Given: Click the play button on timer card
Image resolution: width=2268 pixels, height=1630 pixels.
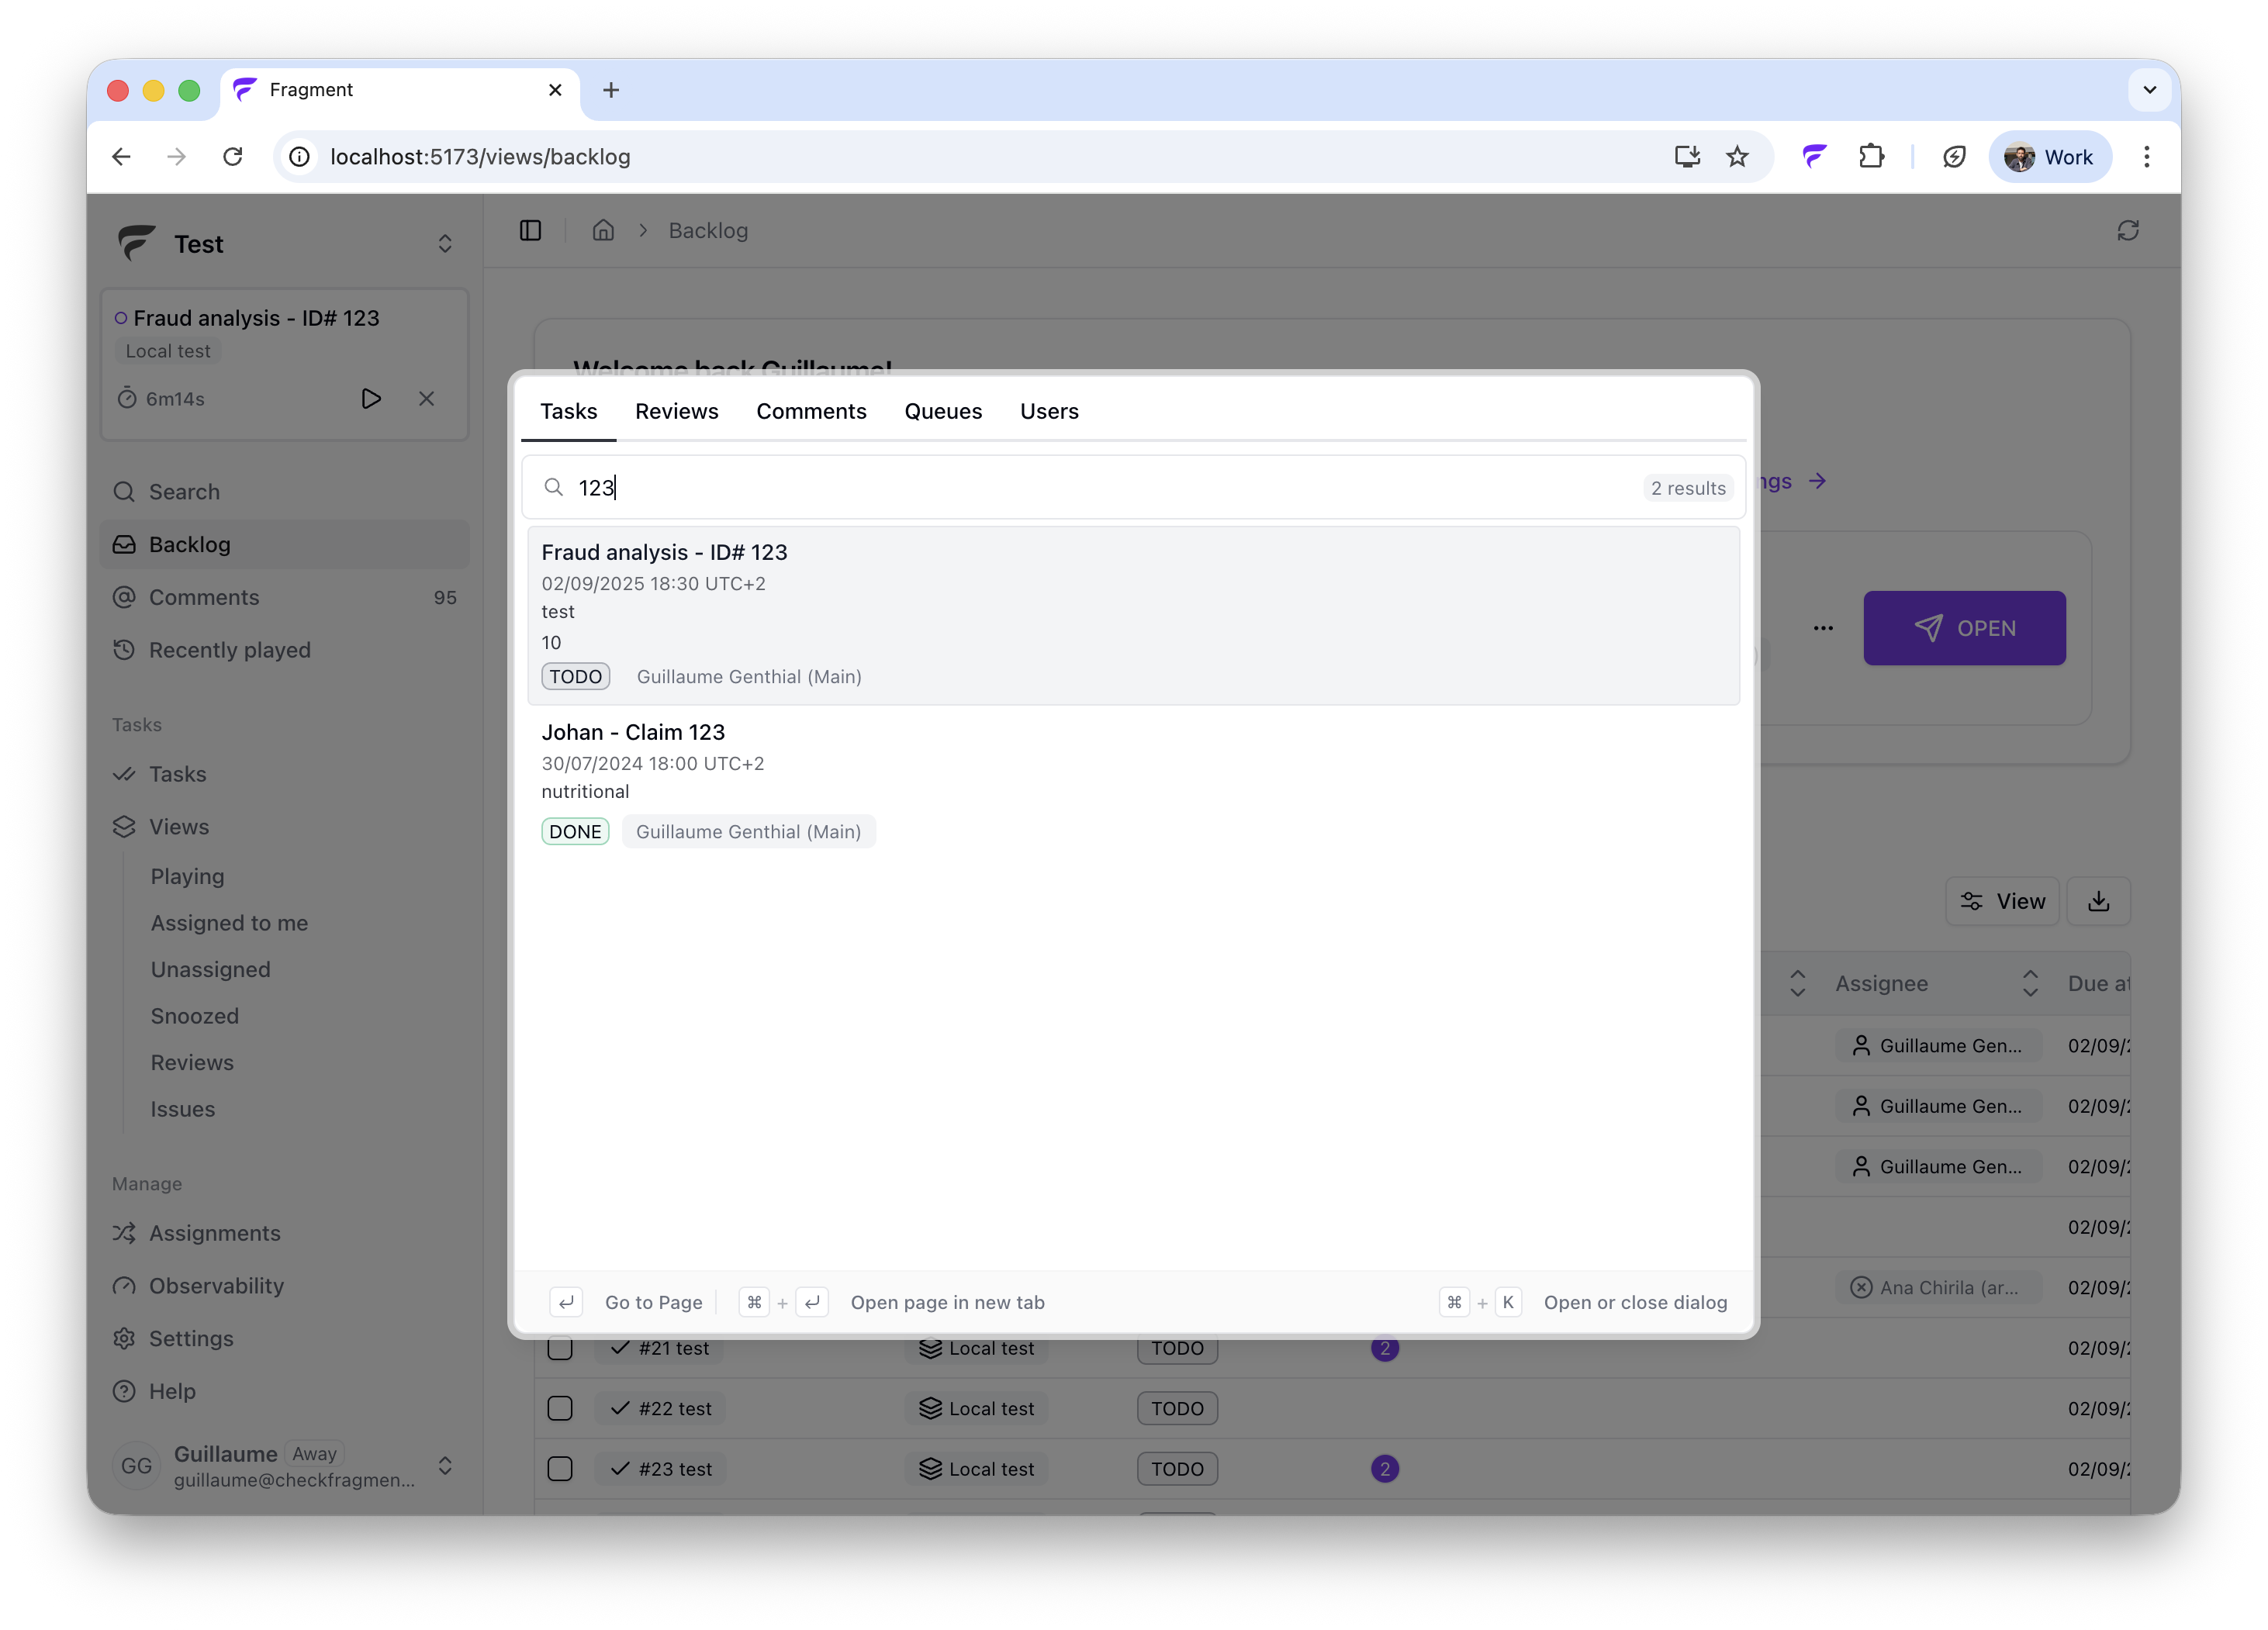Looking at the screenshot, I should [371, 399].
